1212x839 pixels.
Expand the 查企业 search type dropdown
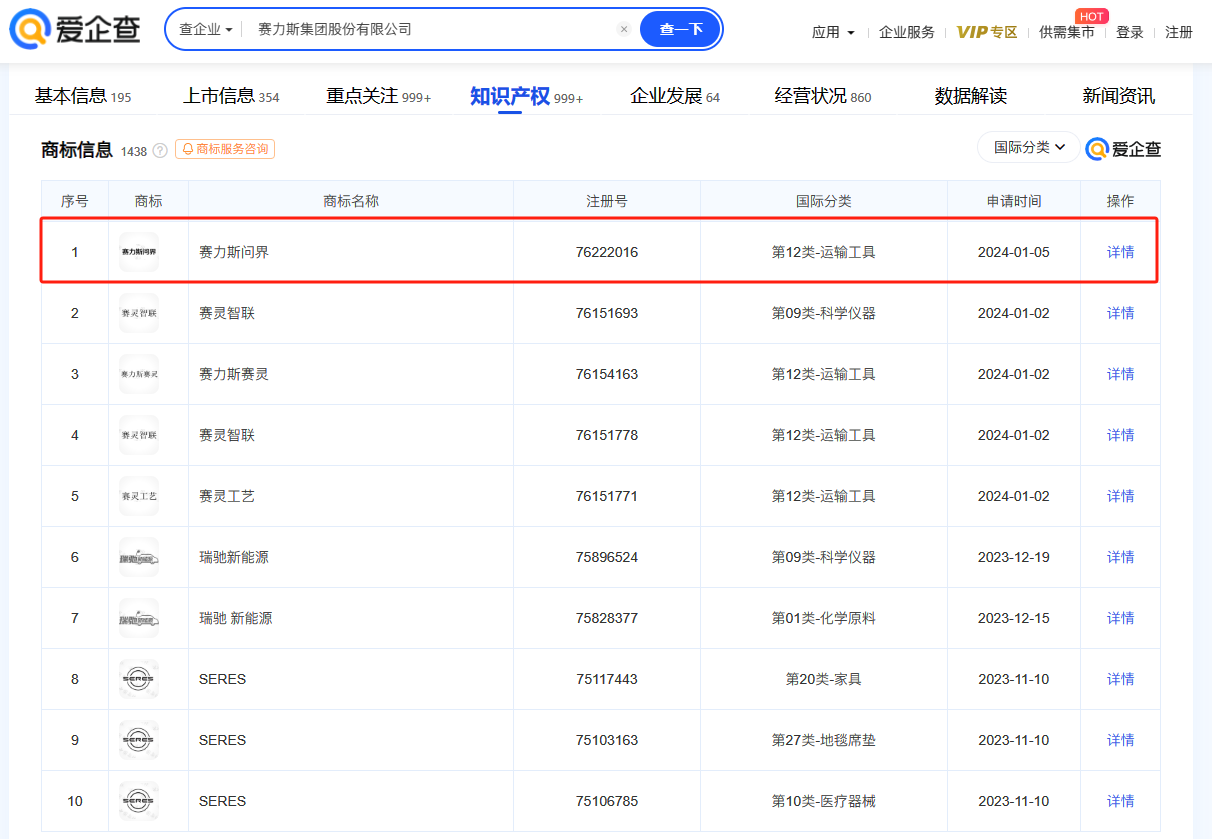coord(205,30)
